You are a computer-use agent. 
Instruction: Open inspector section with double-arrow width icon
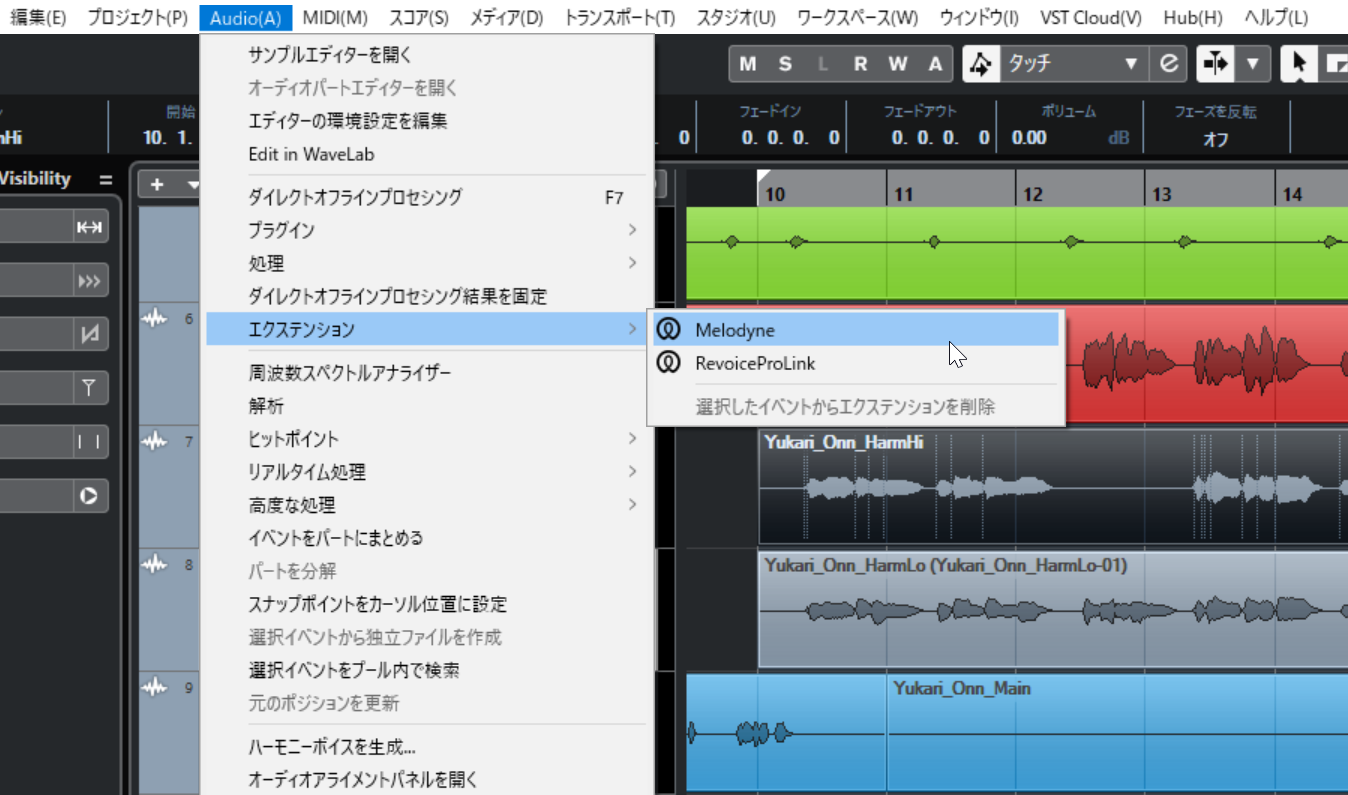tap(89, 228)
